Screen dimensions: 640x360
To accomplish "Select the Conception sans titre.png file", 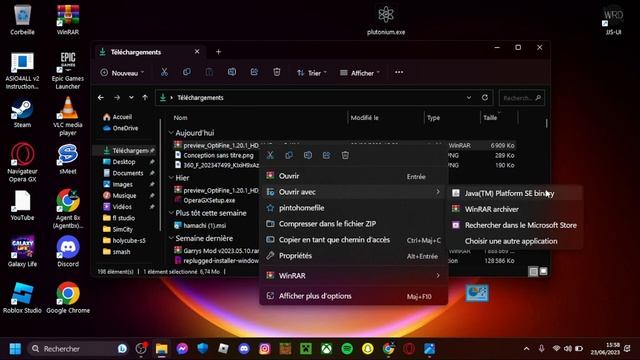I will pos(218,155).
